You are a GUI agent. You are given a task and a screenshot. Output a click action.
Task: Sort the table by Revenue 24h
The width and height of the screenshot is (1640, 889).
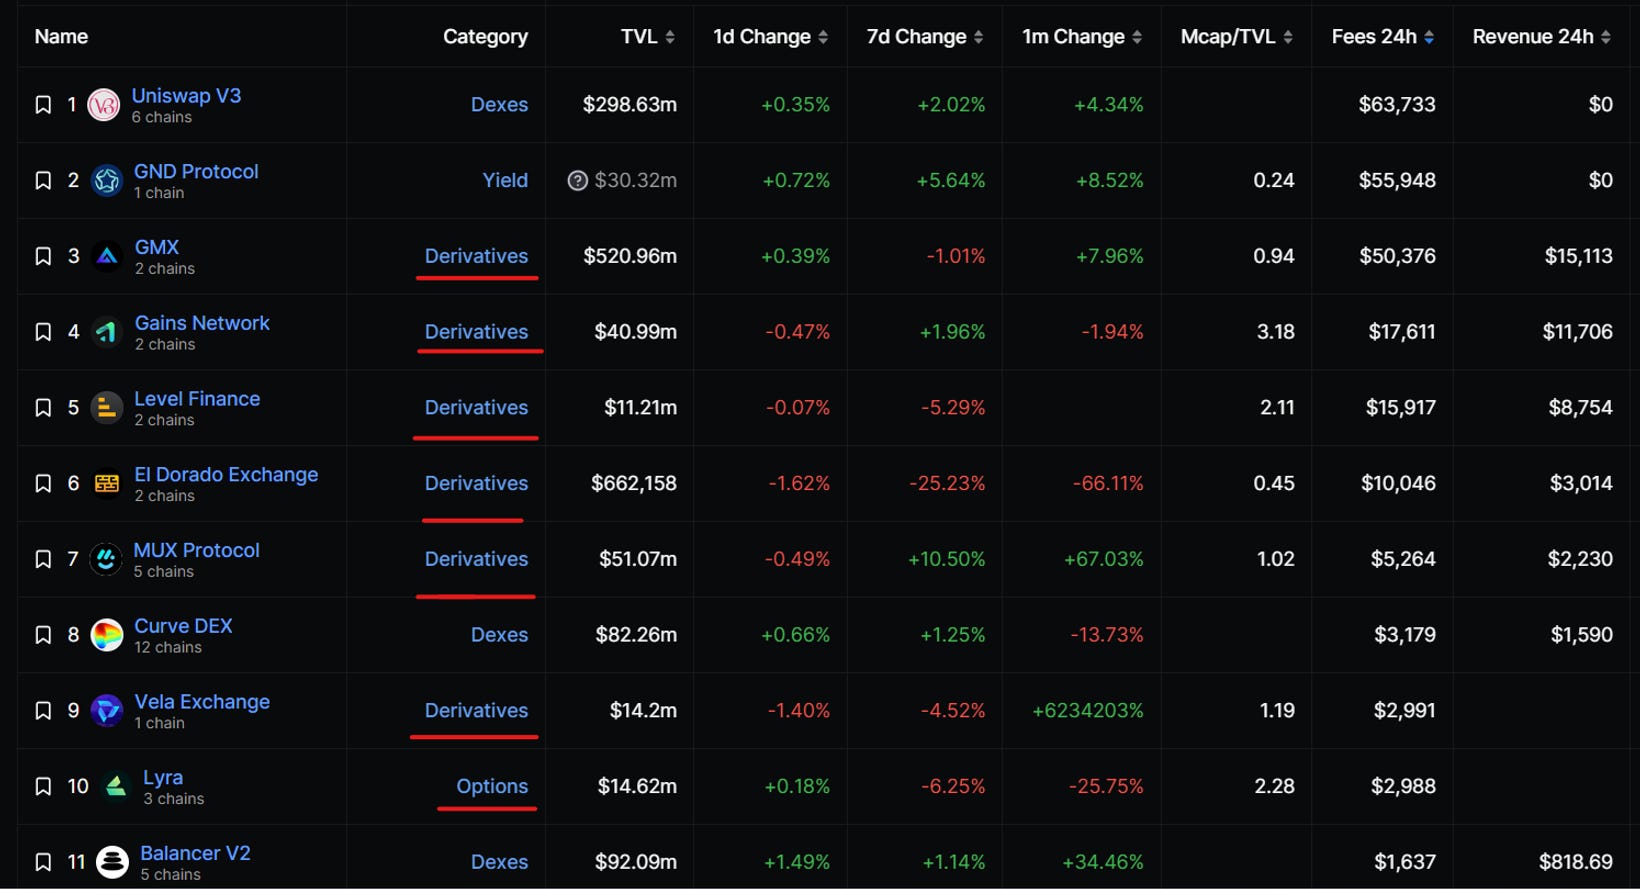(x=1542, y=37)
